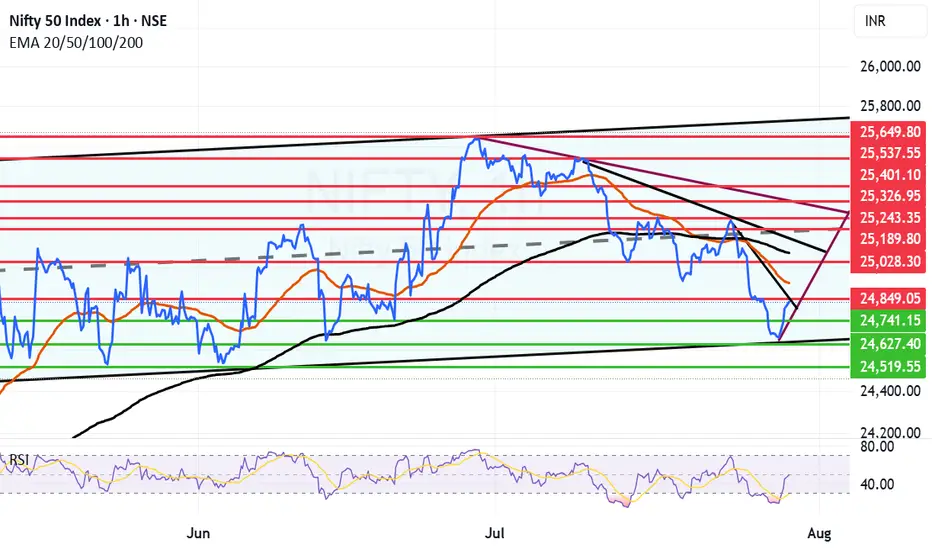Click the Nifty 50 Index chart title
Viewport: 932px width, 550px height.
pos(88,21)
